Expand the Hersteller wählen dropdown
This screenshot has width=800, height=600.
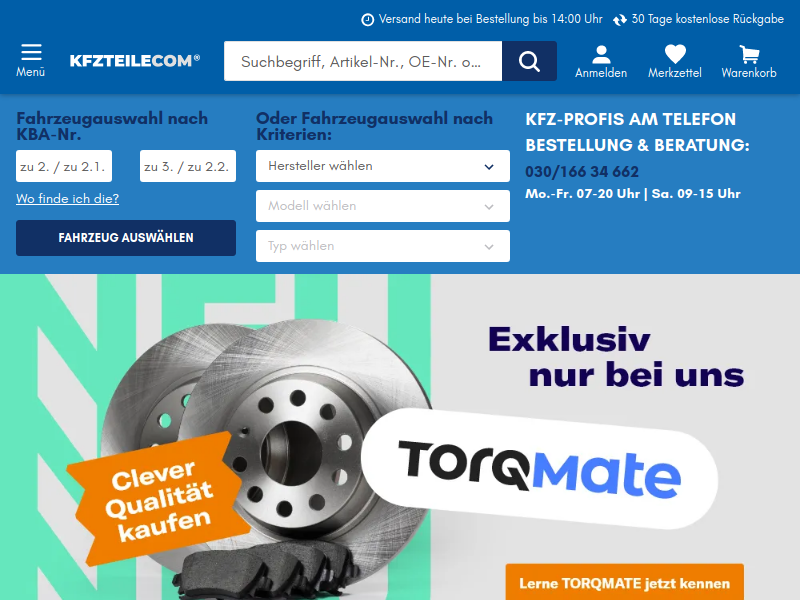click(x=383, y=166)
